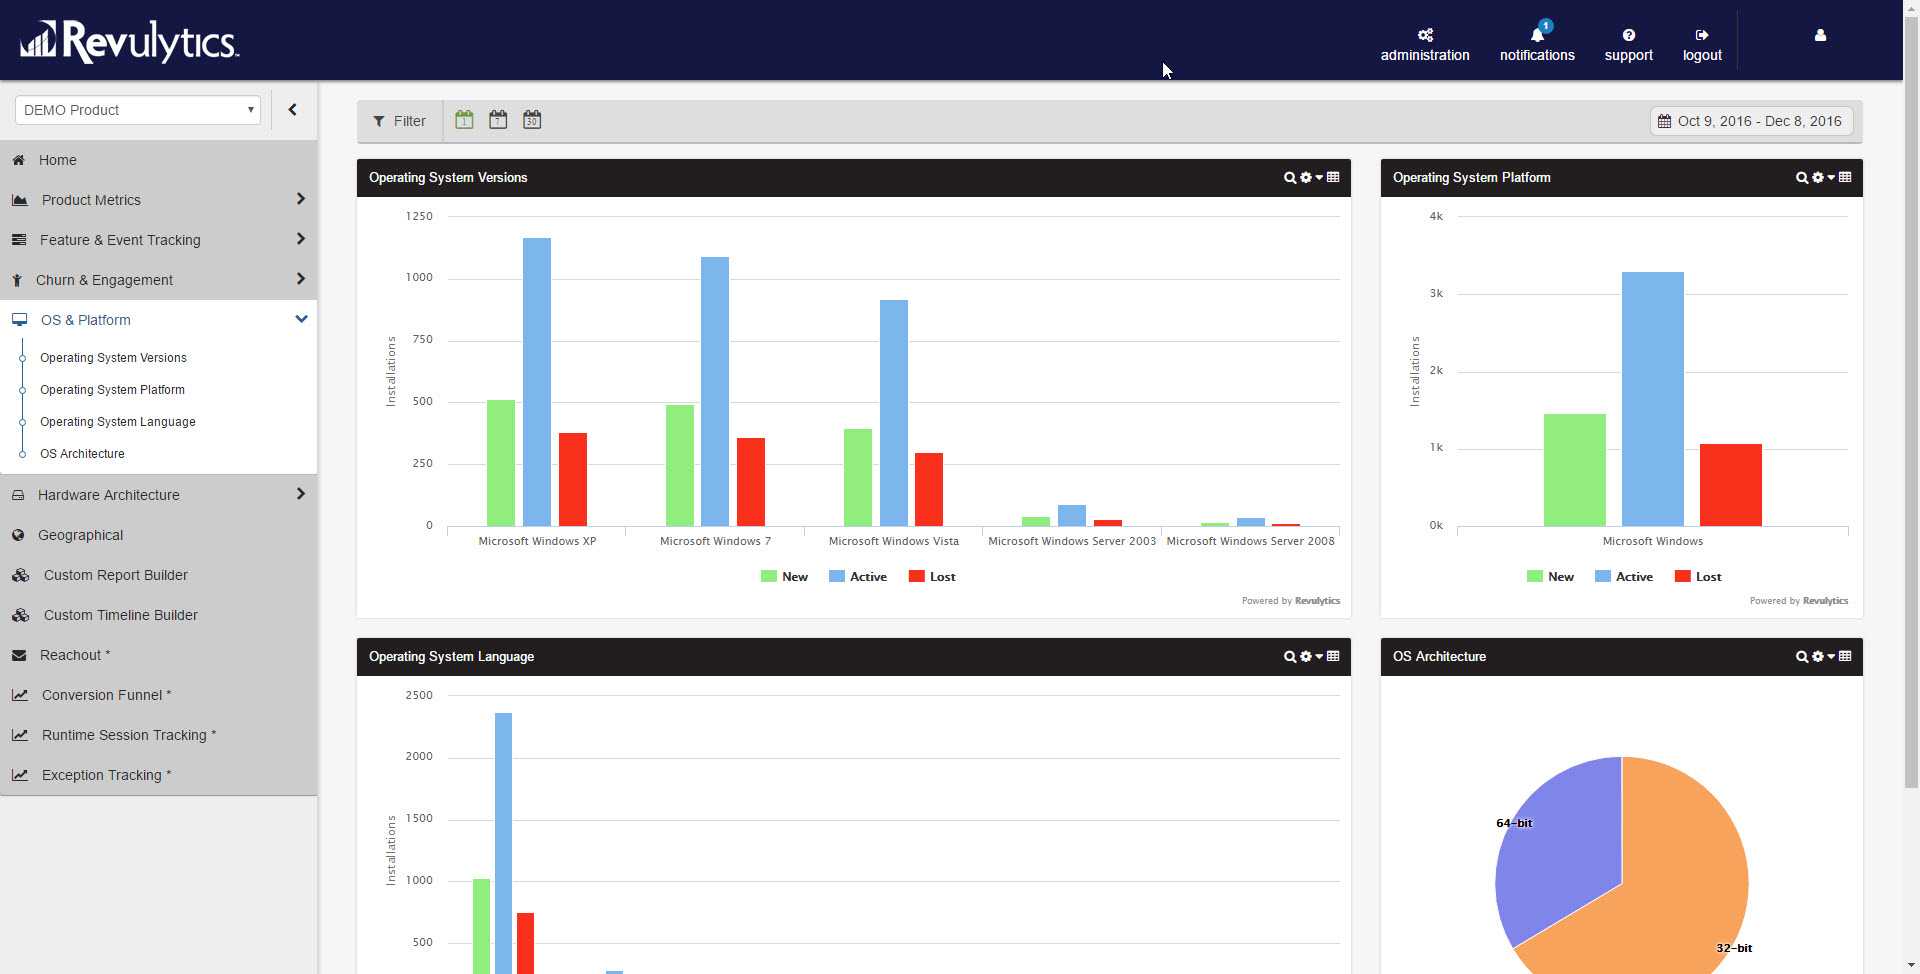Open the date range Oct 9 - Dec 8 picker
This screenshot has width=1920, height=974.
pyautogui.click(x=1751, y=120)
